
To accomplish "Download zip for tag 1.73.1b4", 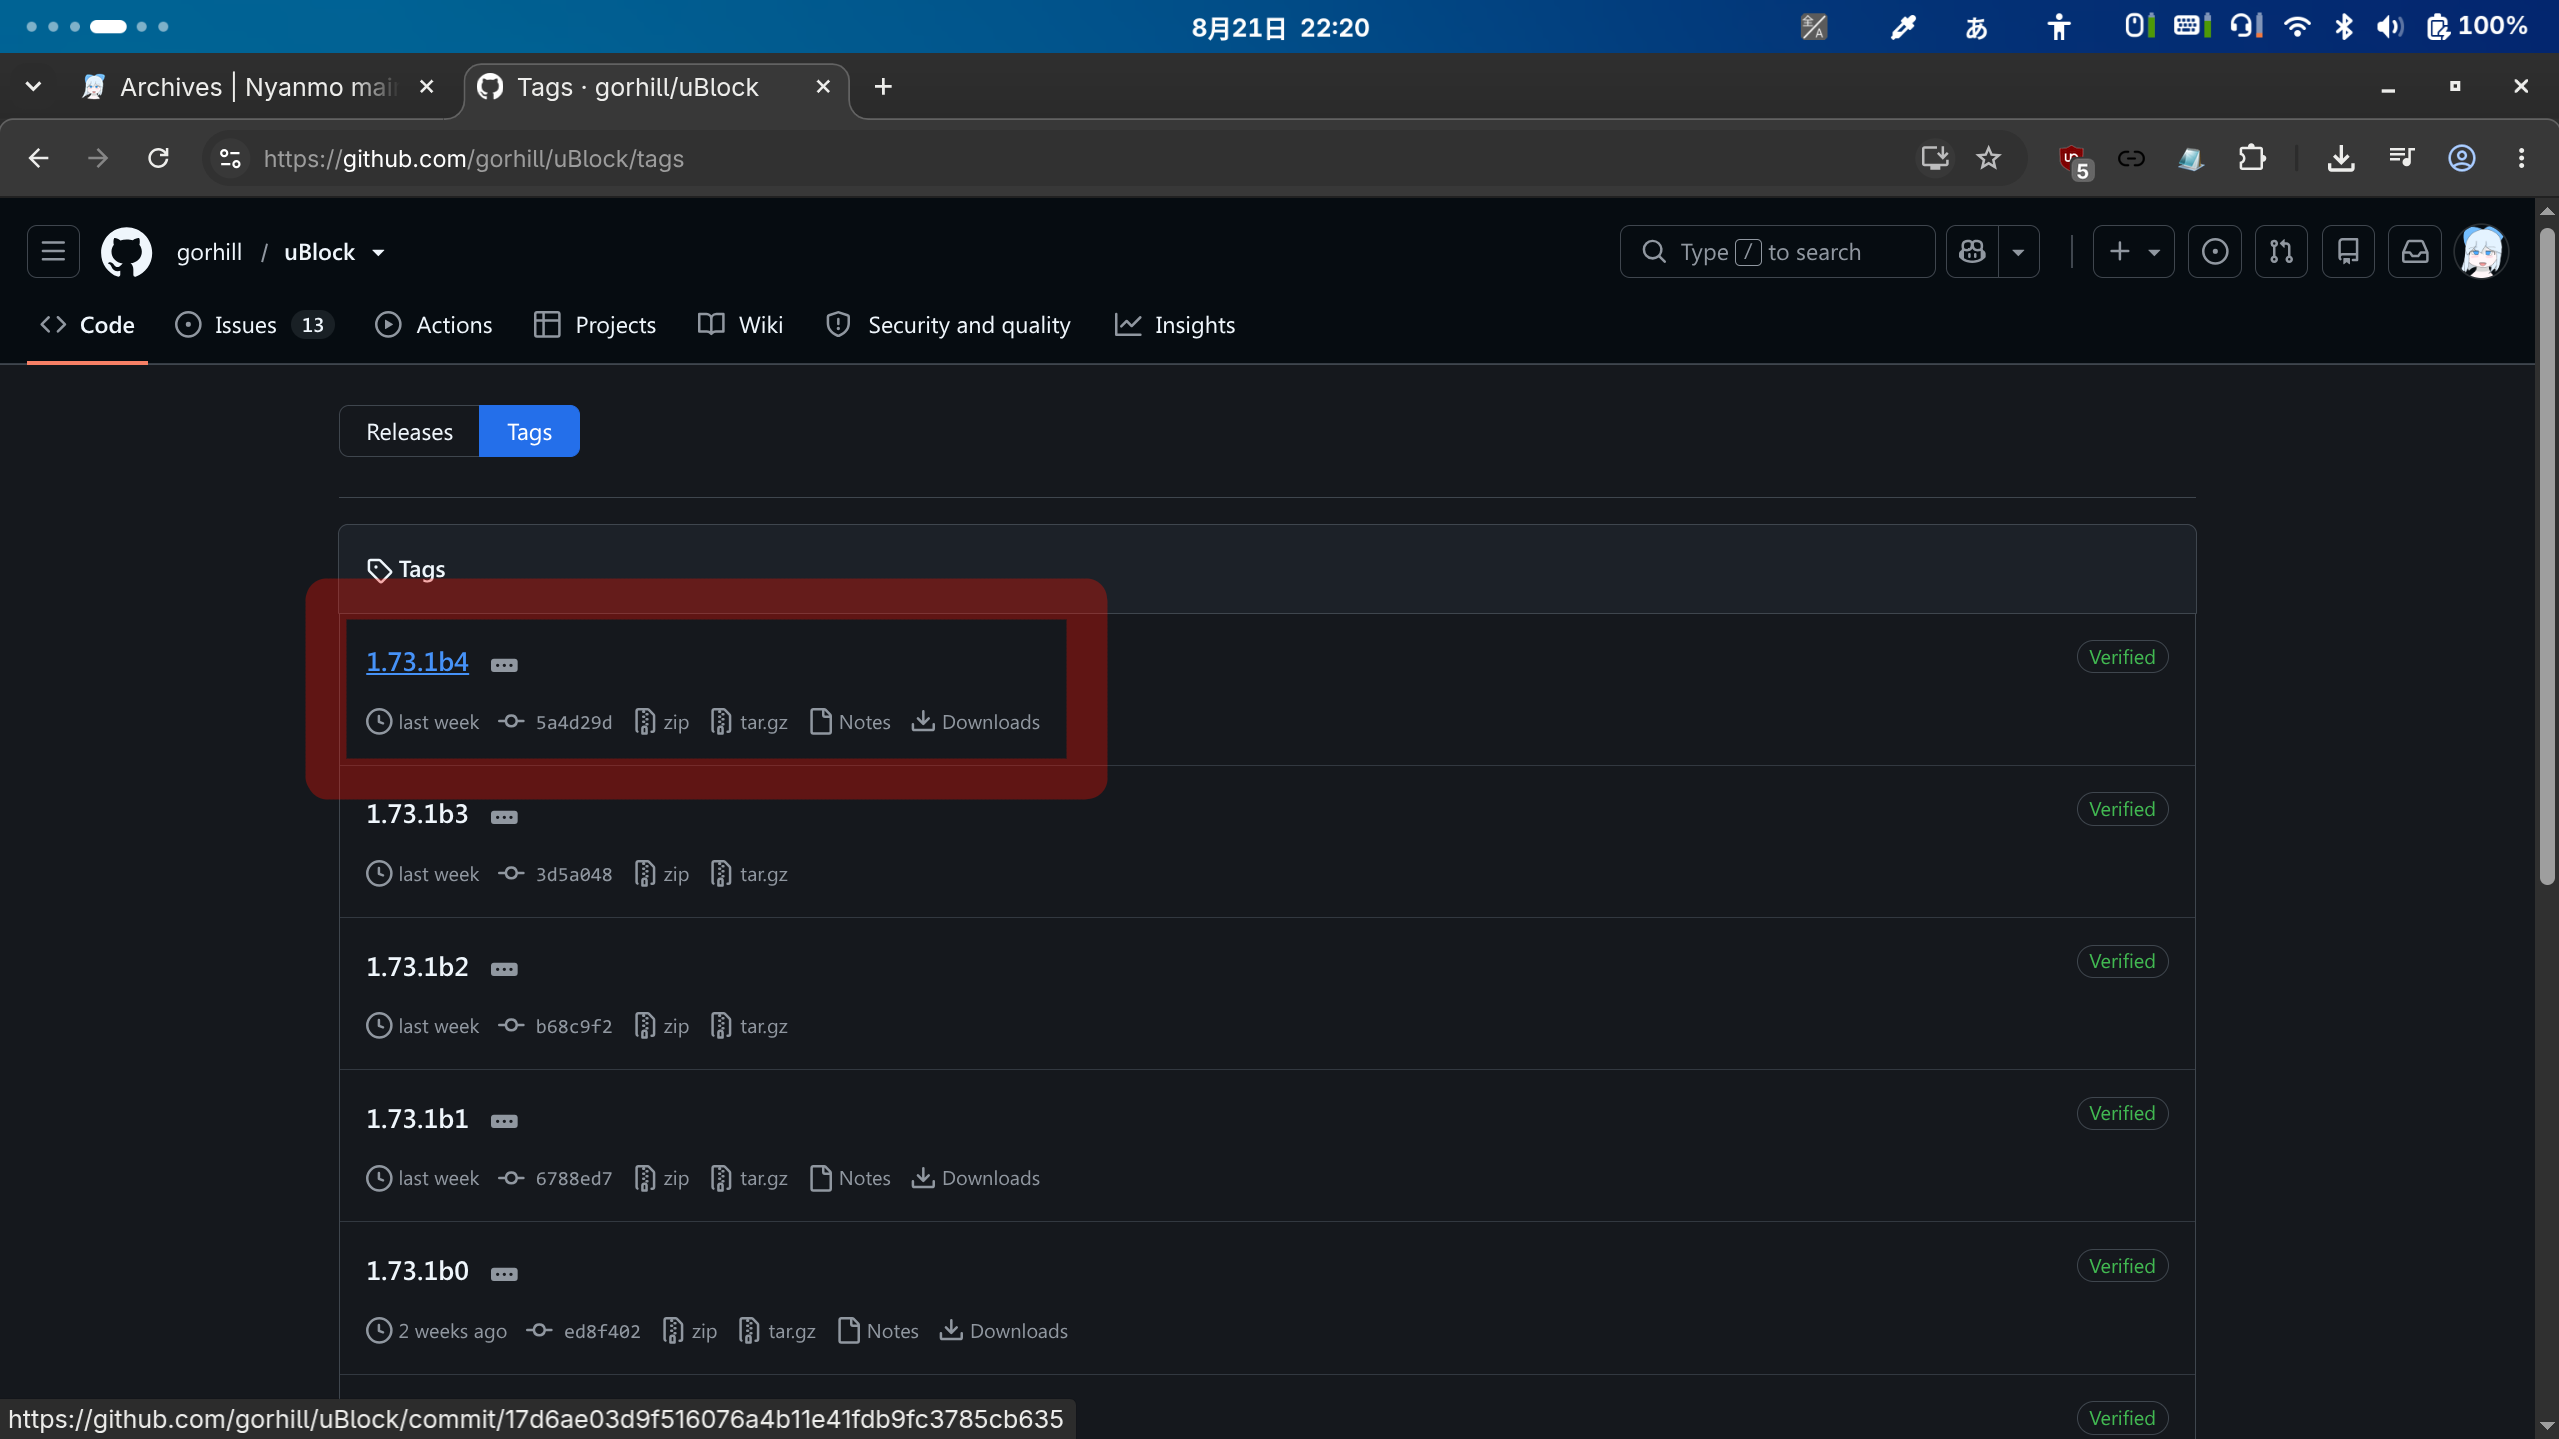I will pyautogui.click(x=662, y=722).
